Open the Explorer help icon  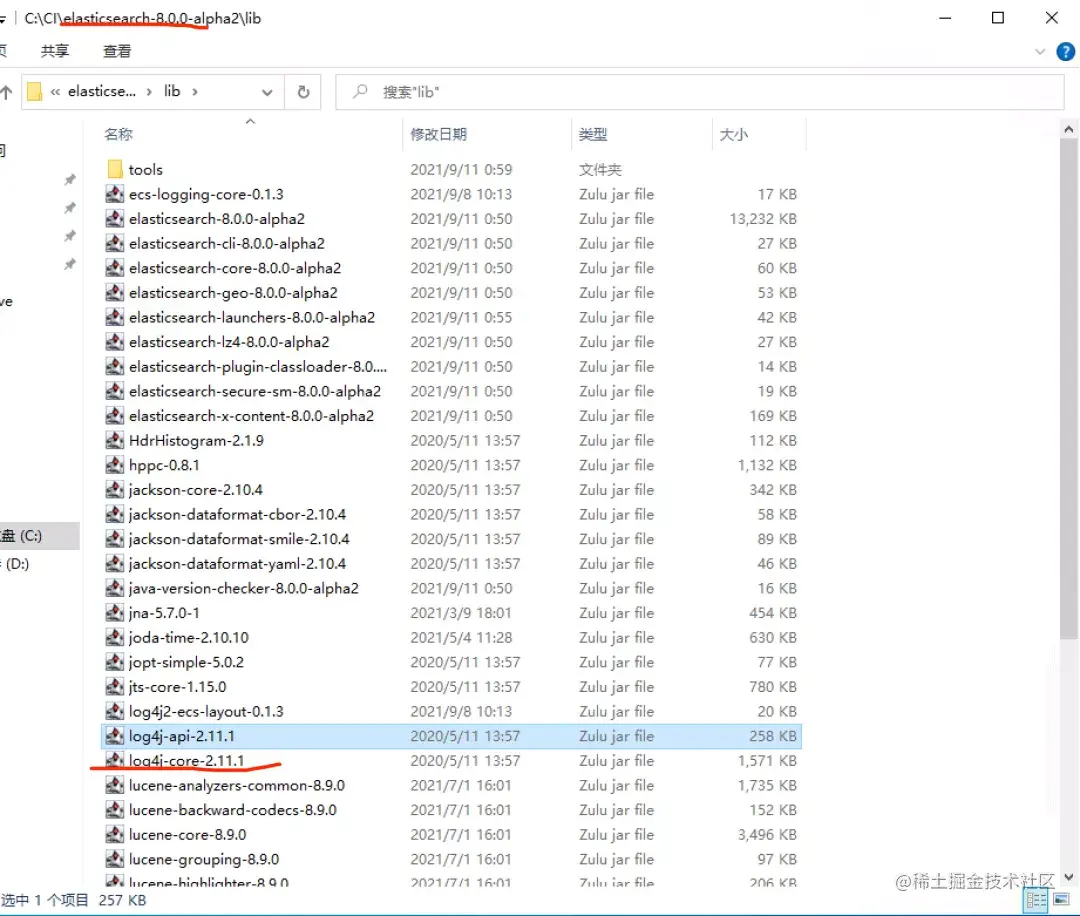[x=1065, y=52]
